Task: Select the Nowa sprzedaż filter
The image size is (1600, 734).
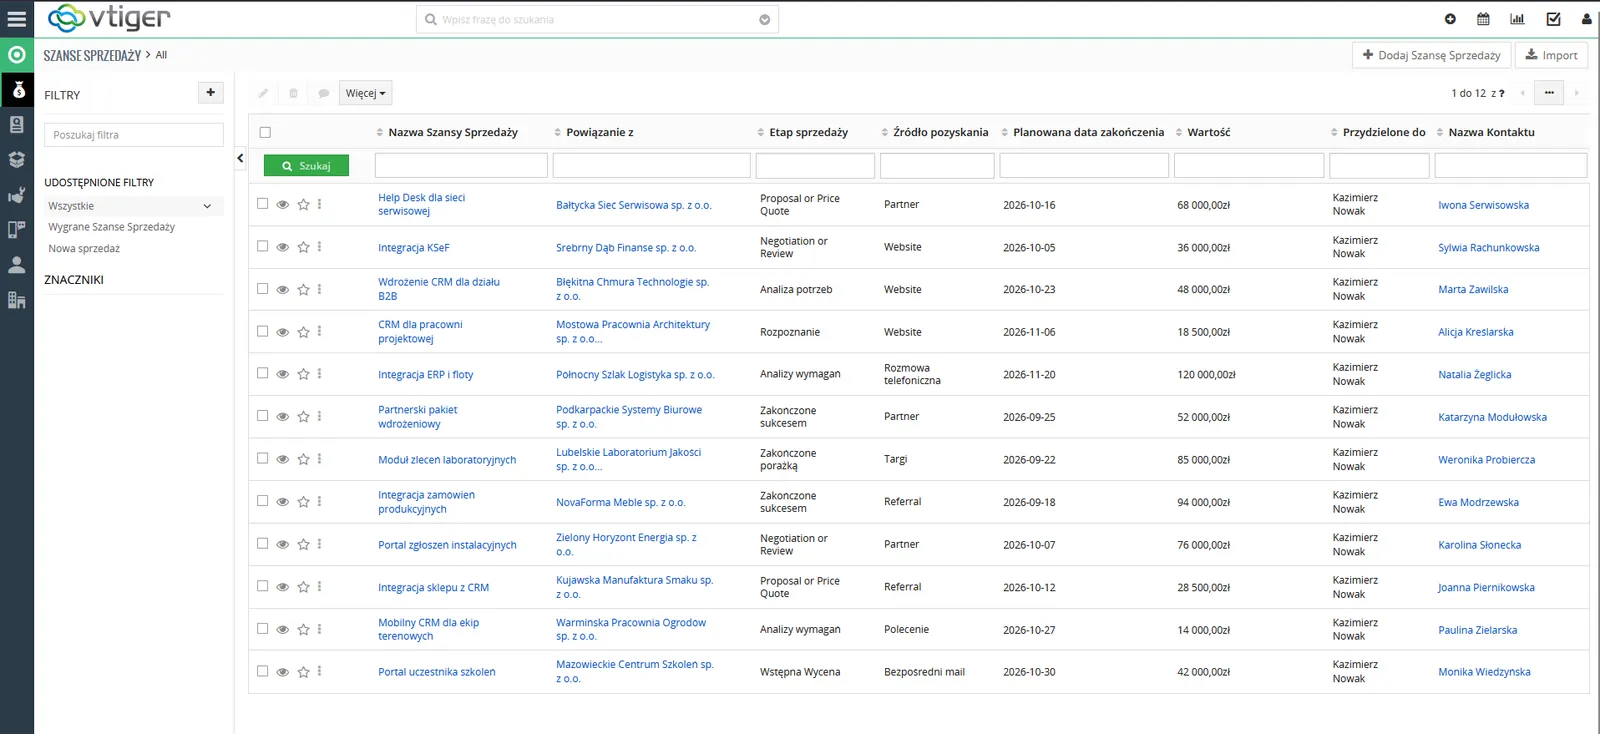Action: (84, 249)
